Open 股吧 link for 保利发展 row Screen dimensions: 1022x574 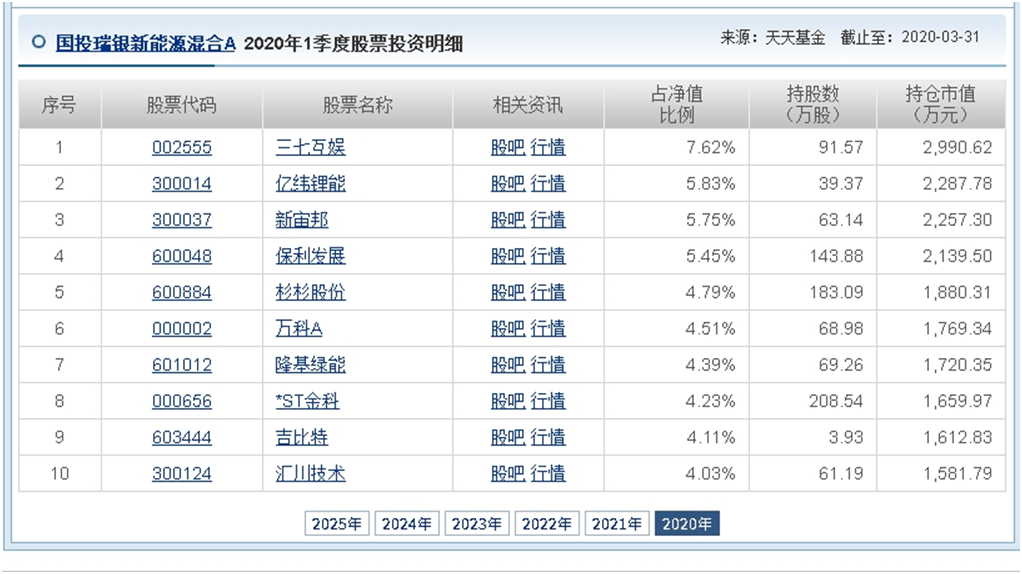pyautogui.click(x=508, y=256)
